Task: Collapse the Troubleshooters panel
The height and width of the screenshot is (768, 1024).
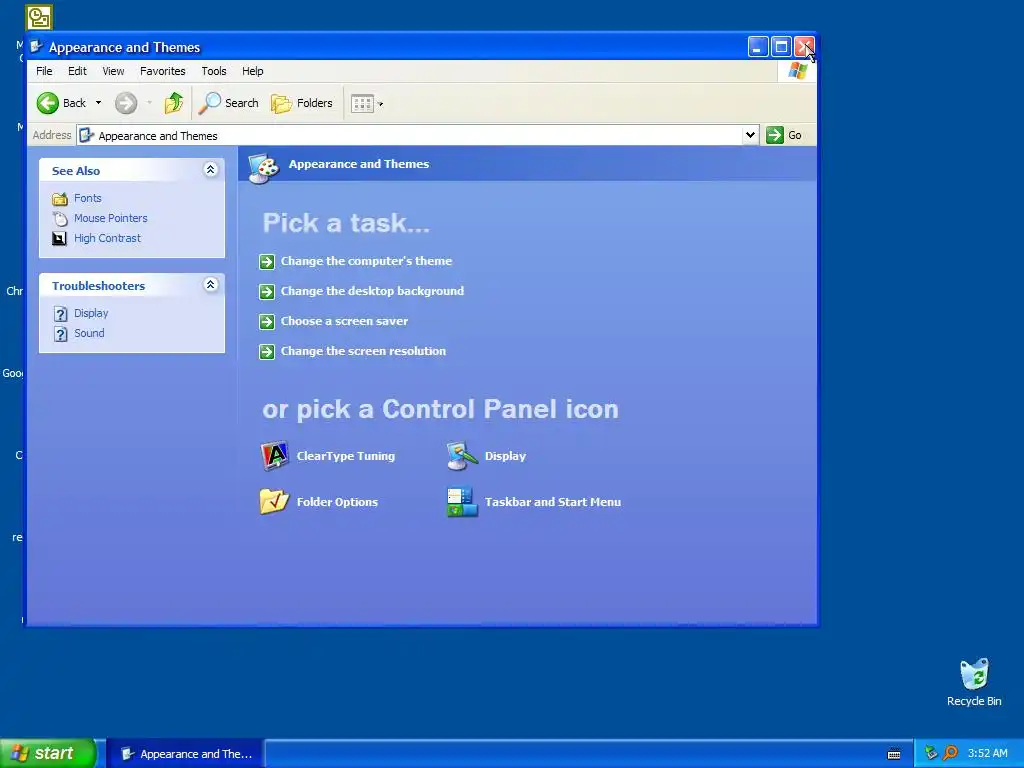Action: coord(210,285)
